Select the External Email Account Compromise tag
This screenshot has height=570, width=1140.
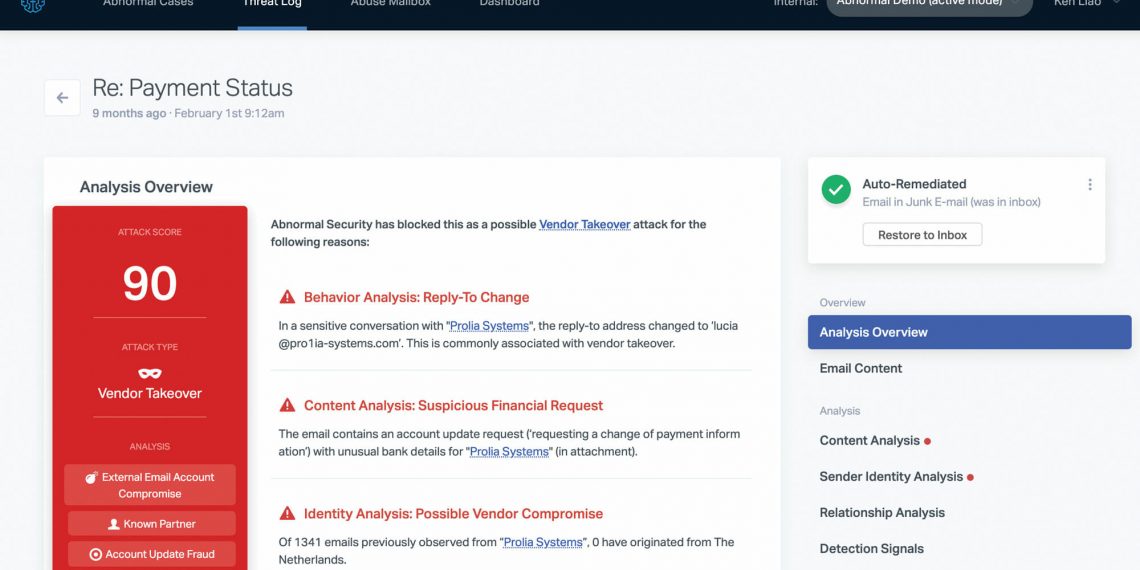pos(150,485)
